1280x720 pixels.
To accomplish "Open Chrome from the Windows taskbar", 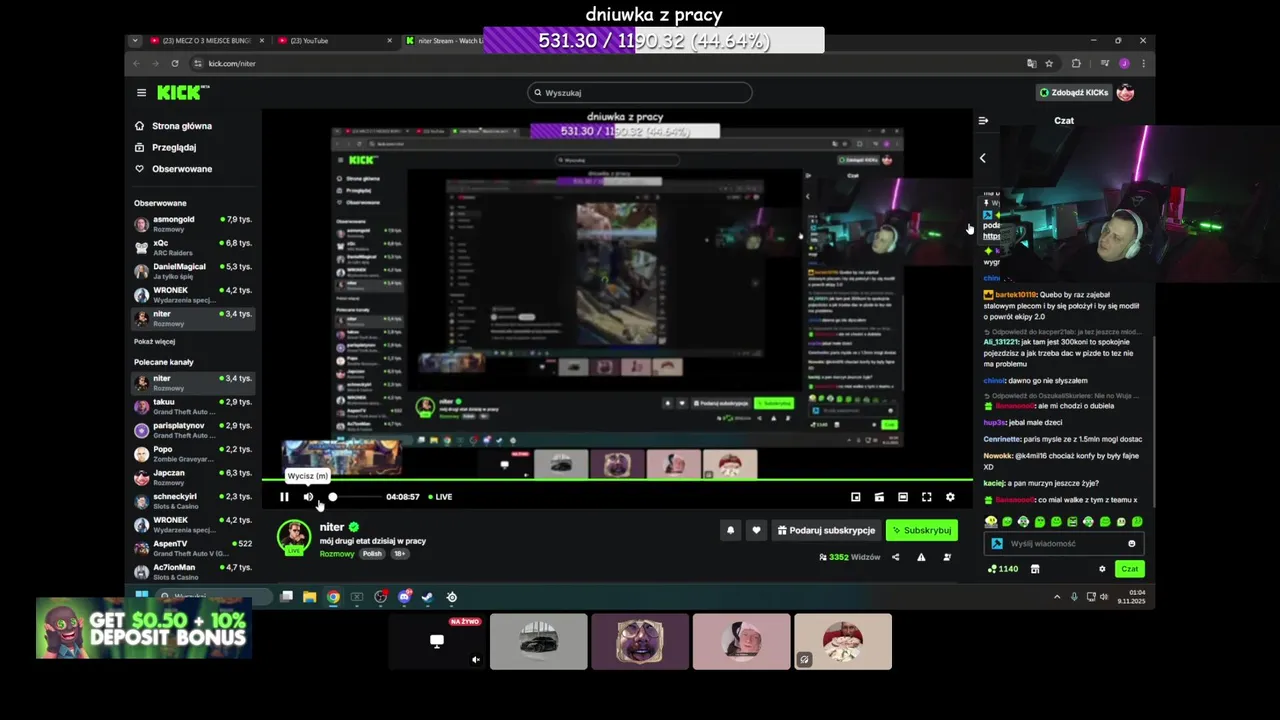I will 333,597.
